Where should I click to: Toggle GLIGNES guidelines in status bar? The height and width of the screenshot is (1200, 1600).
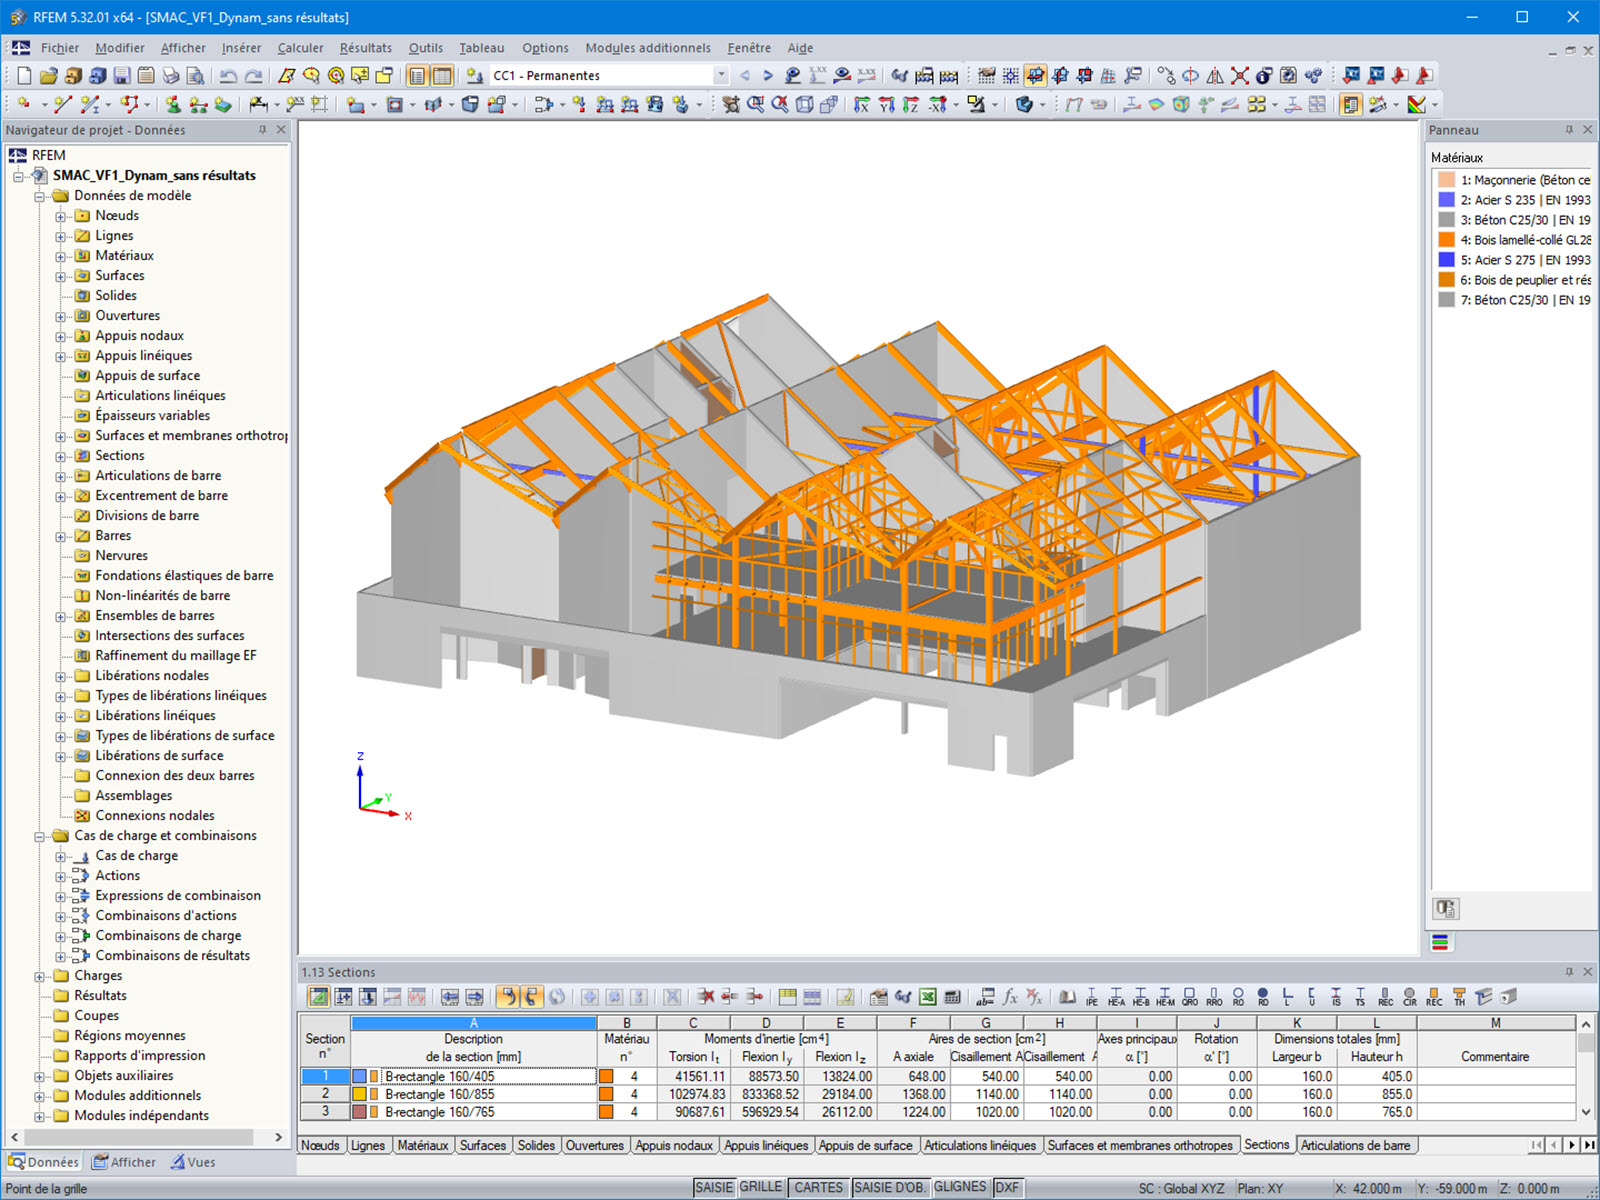click(960, 1188)
